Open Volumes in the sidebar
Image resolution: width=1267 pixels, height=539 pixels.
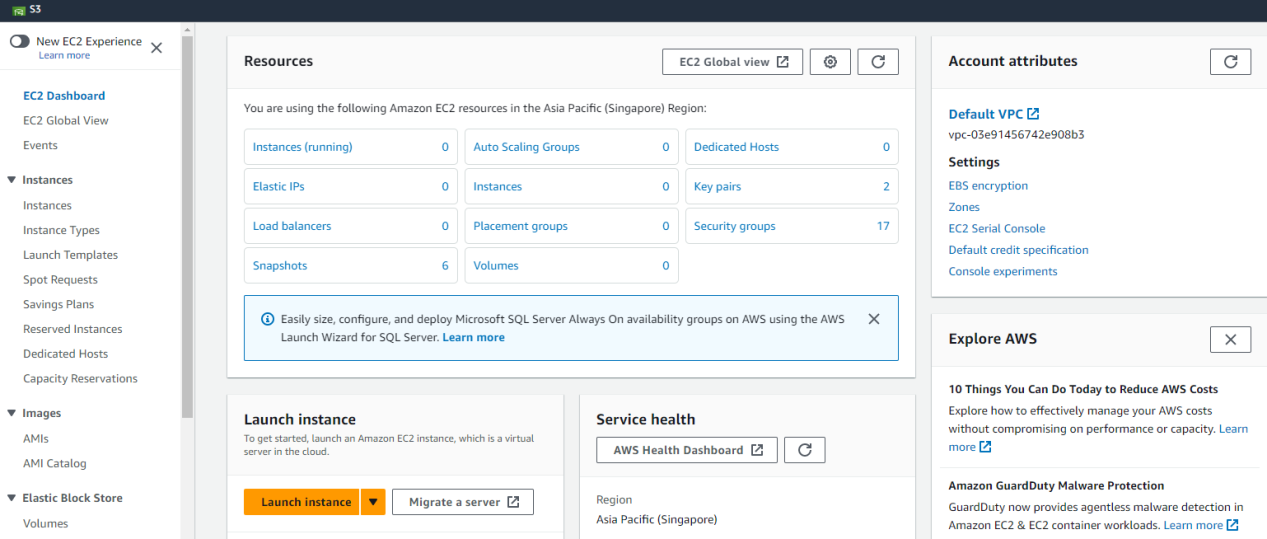(46, 523)
